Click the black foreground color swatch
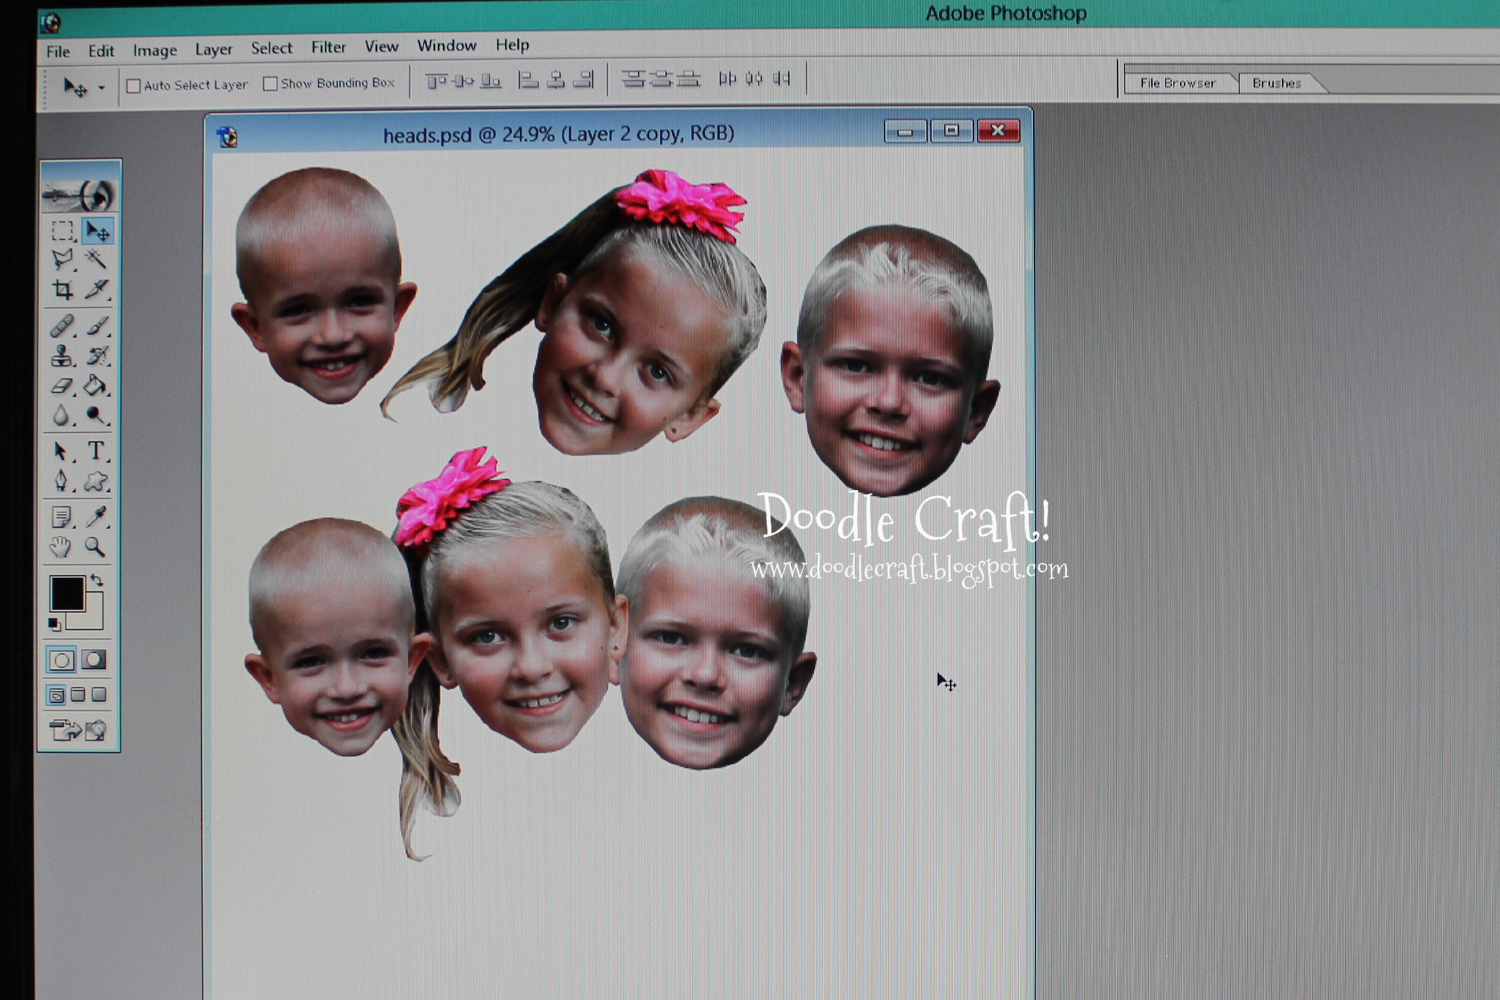Image resolution: width=1500 pixels, height=1000 pixels. [x=67, y=593]
